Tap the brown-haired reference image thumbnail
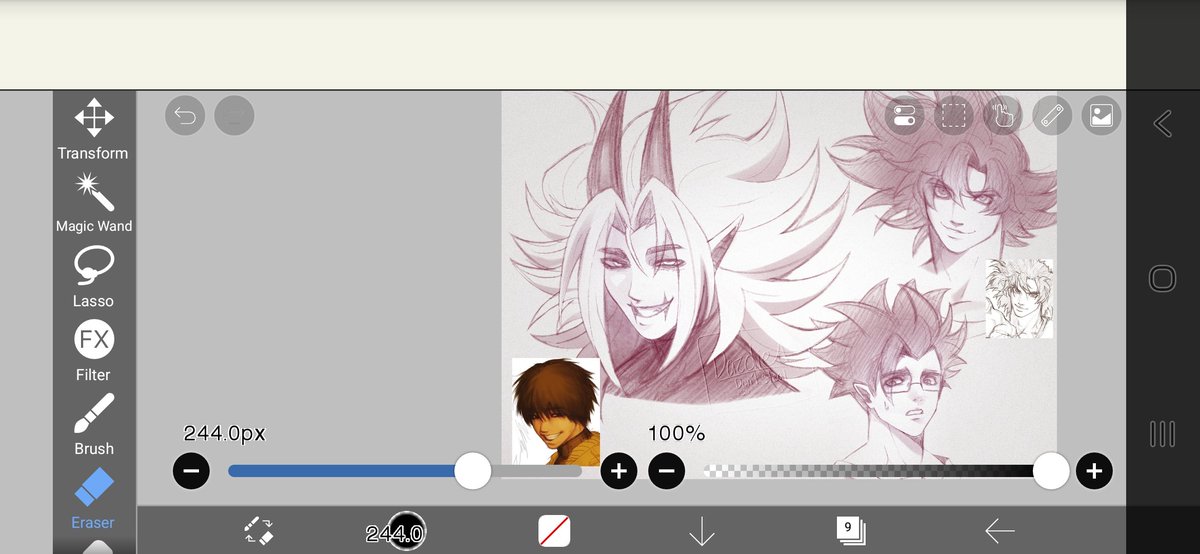1200x554 pixels. 556,412
